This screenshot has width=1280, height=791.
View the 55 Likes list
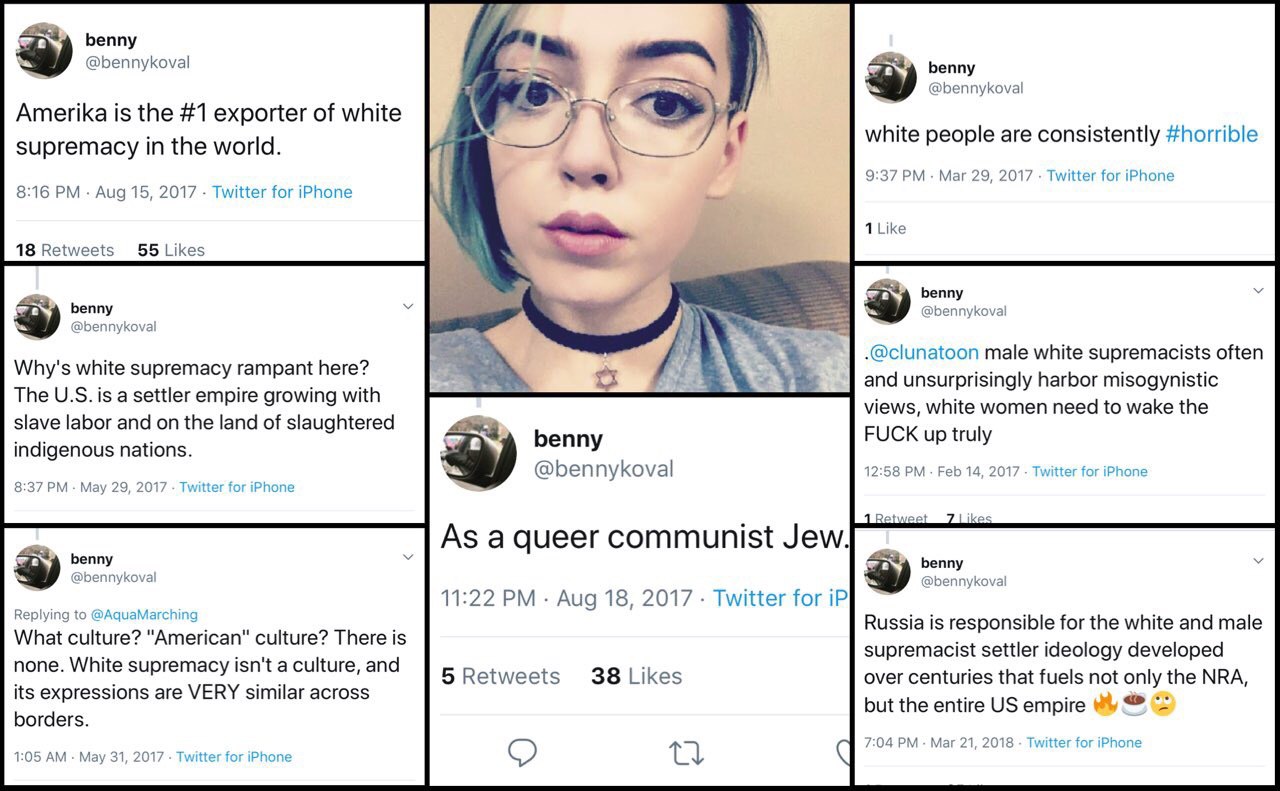171,250
